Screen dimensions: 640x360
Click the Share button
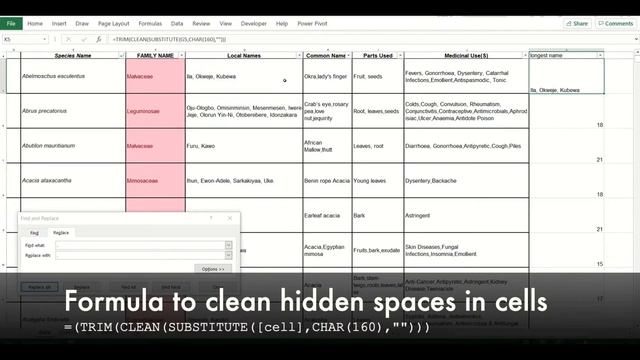pos(577,24)
